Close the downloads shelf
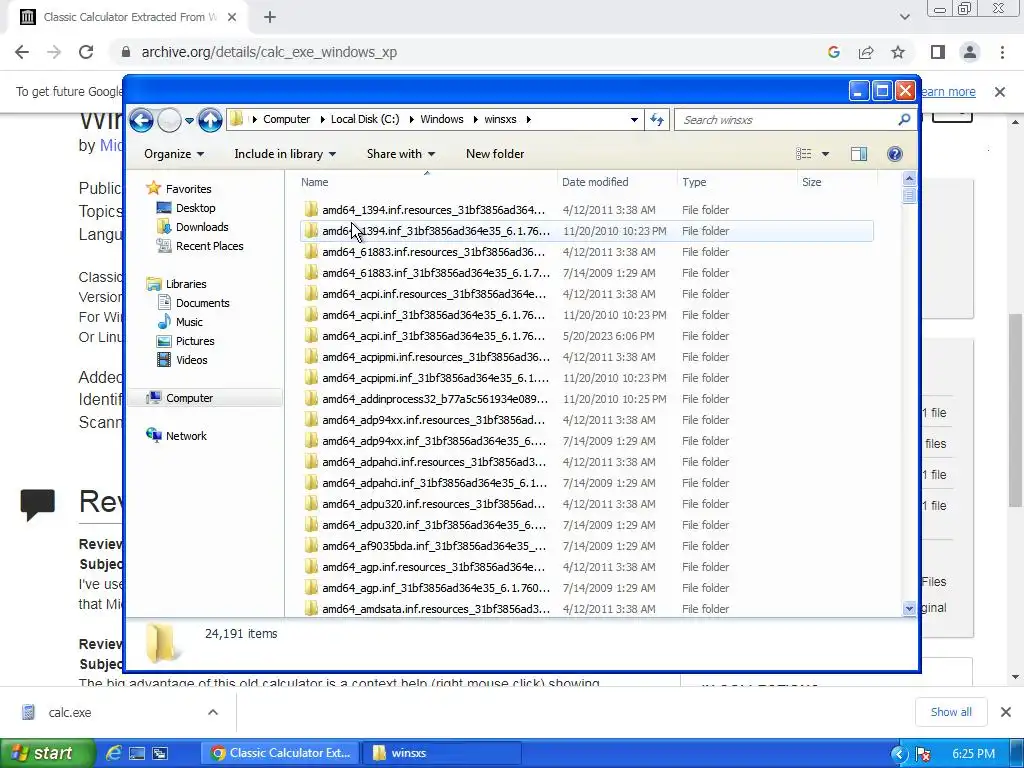This screenshot has width=1024, height=768. coord(1006,712)
